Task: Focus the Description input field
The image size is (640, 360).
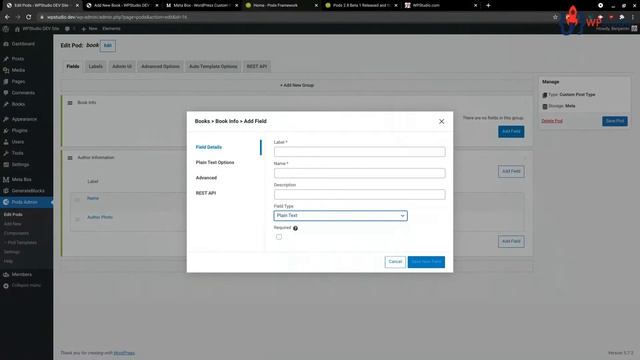Action: click(x=360, y=194)
